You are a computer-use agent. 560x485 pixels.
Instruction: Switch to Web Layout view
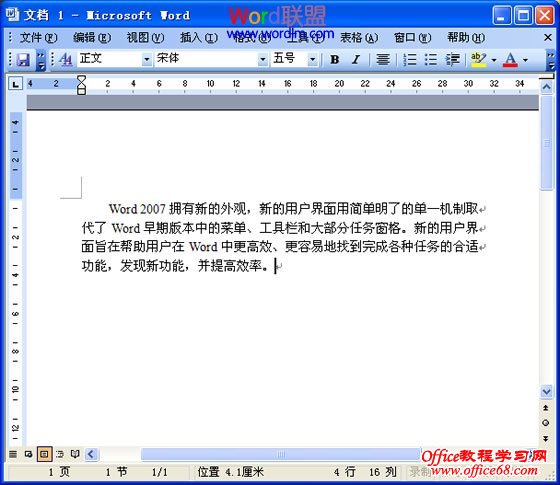click(29, 454)
